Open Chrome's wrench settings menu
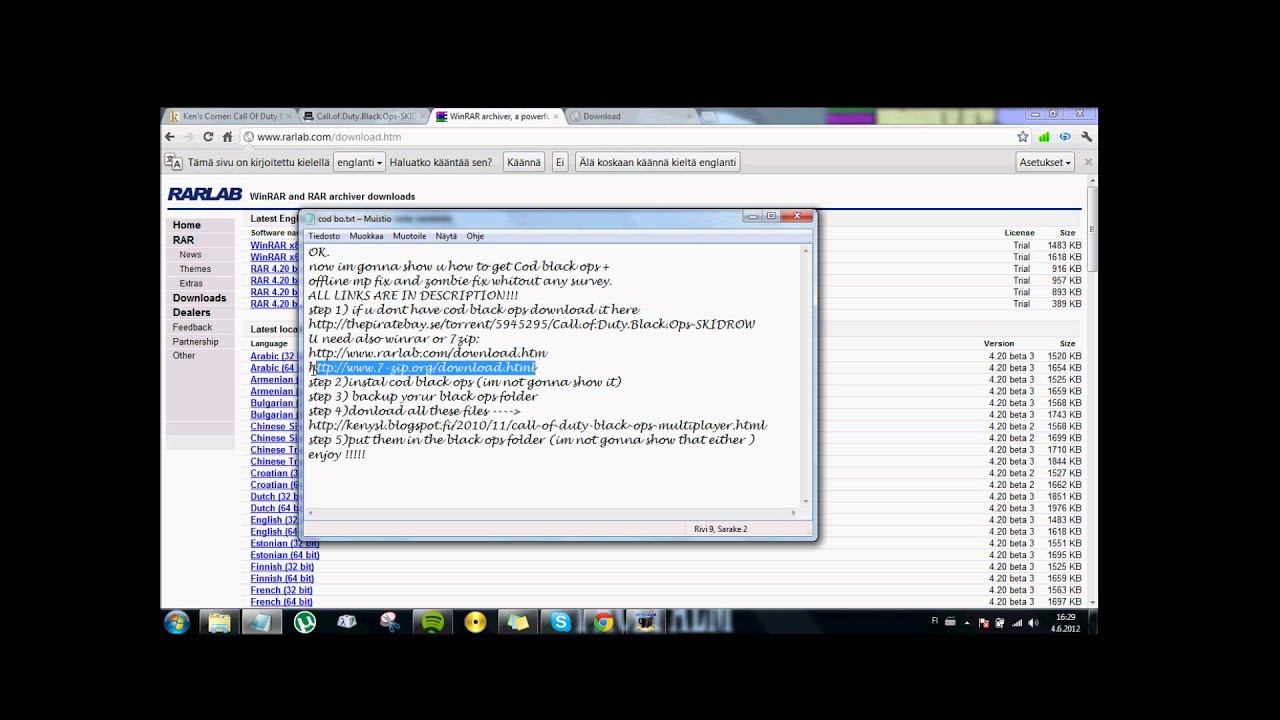Screen dimensions: 1280x720 coord(1086,137)
